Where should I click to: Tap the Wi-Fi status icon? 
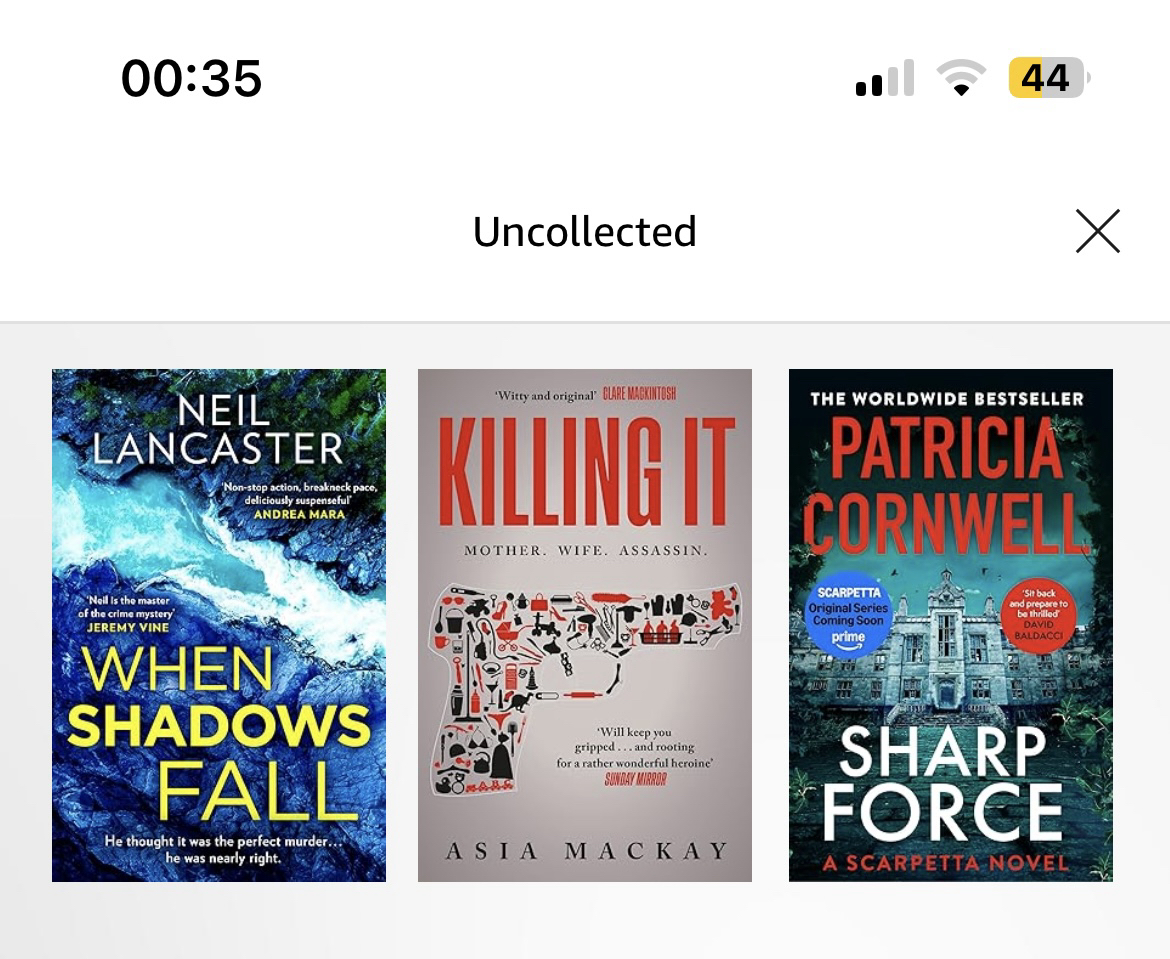click(x=962, y=78)
